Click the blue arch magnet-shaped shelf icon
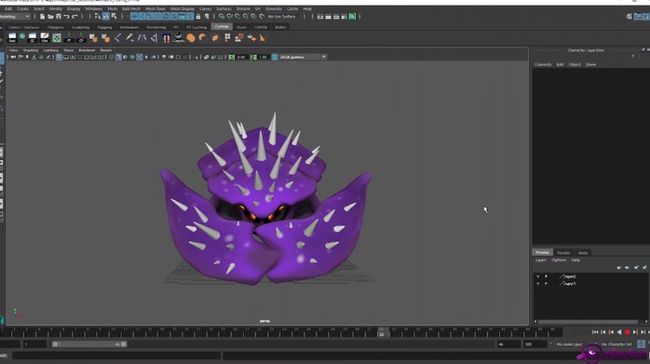Viewport: 650px width, 364px height. coord(166,38)
